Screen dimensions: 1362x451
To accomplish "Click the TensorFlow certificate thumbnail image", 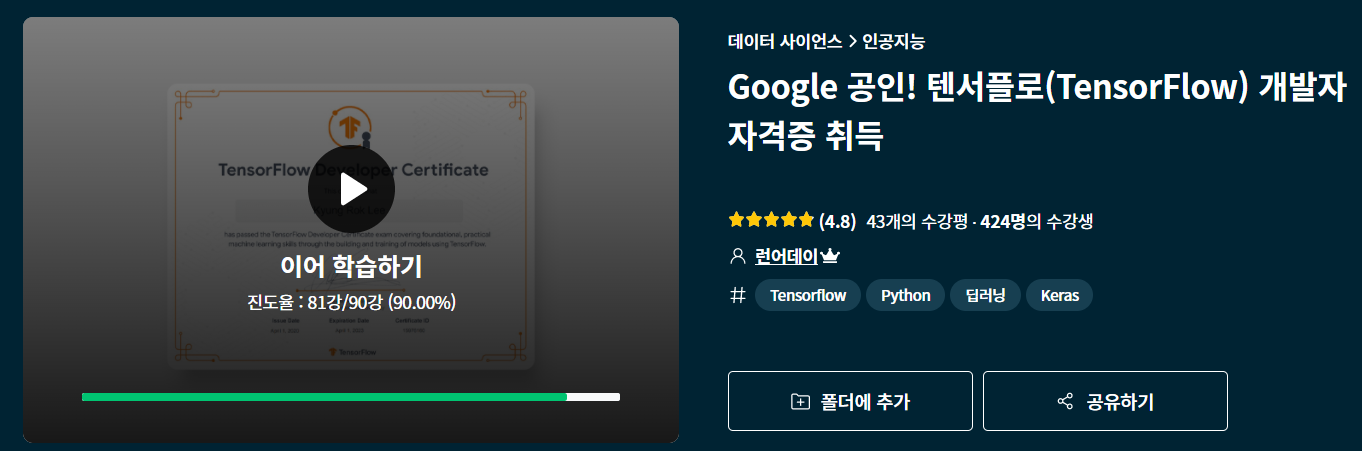I will pos(351,226).
